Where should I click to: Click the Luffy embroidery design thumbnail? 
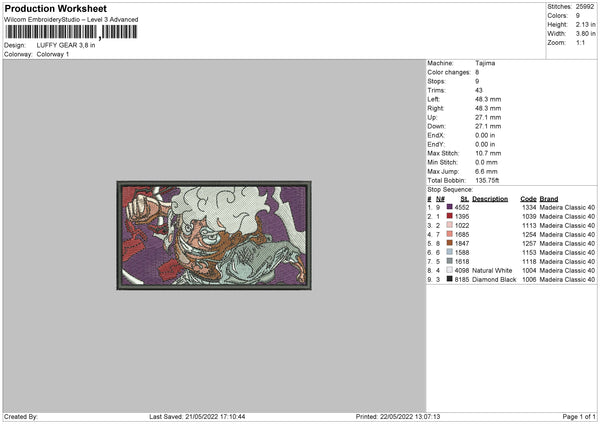tap(214, 235)
